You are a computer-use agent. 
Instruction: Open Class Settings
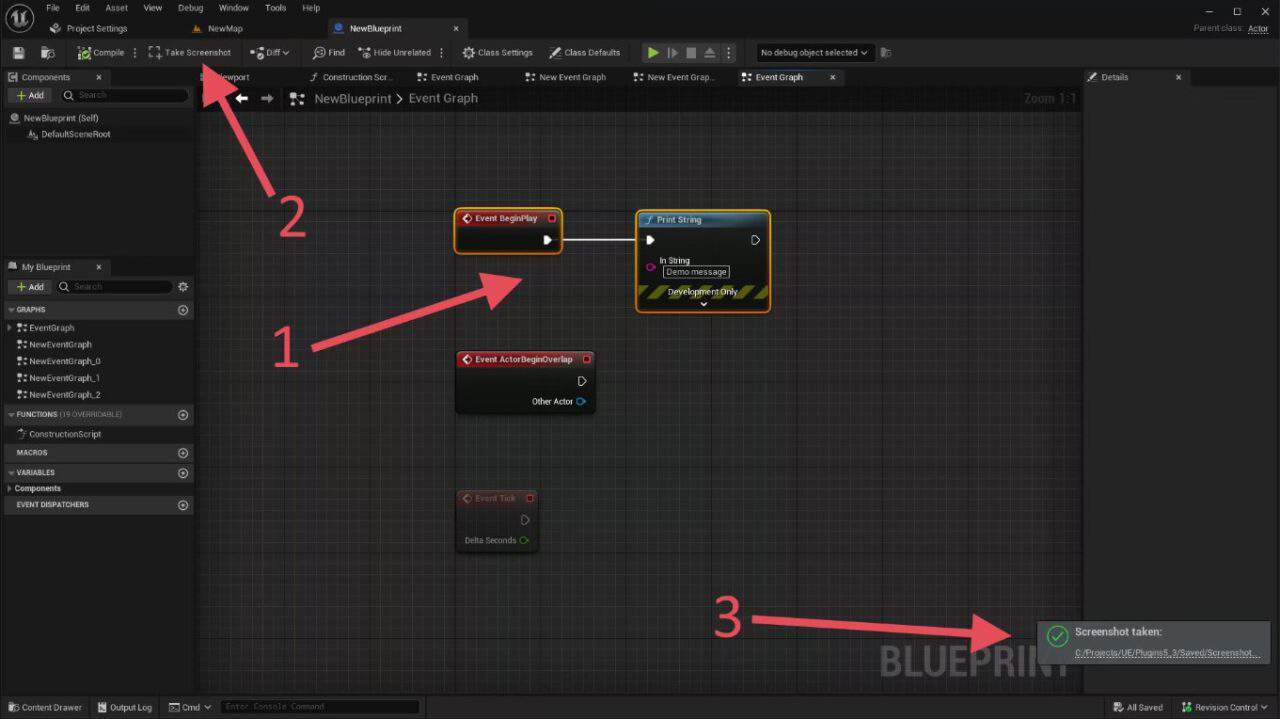(498, 53)
